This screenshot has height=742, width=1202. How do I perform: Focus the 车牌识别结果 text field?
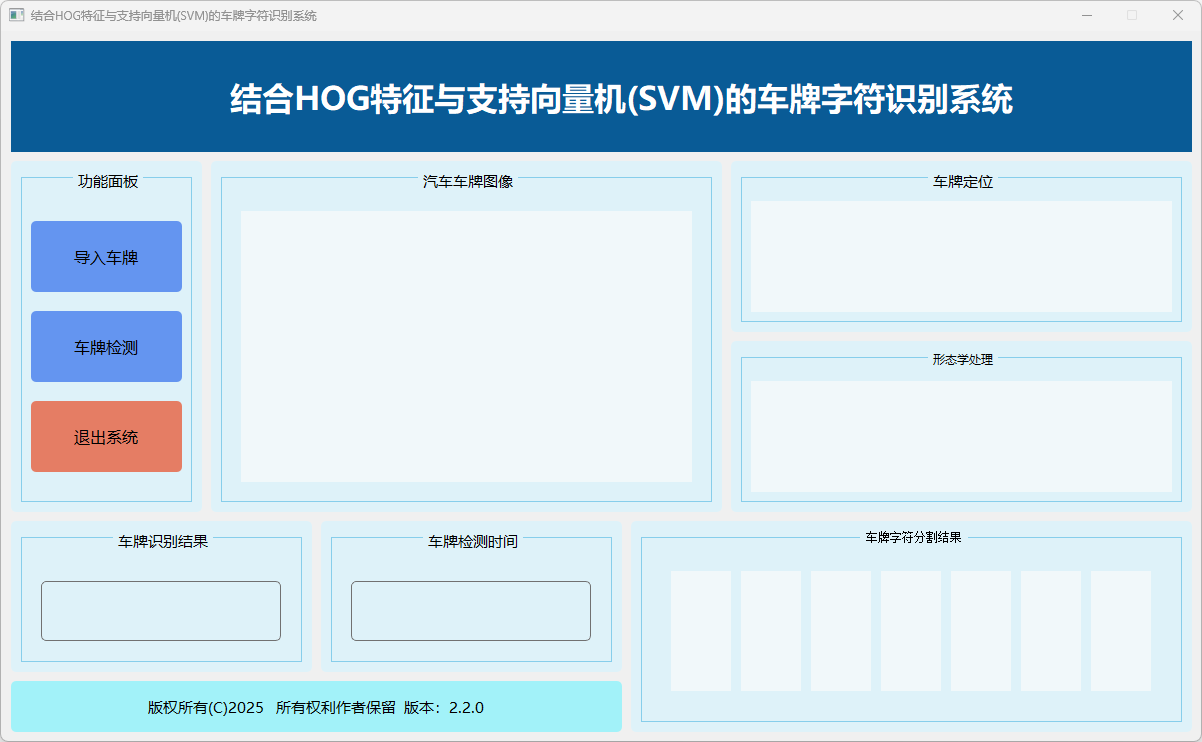161,611
